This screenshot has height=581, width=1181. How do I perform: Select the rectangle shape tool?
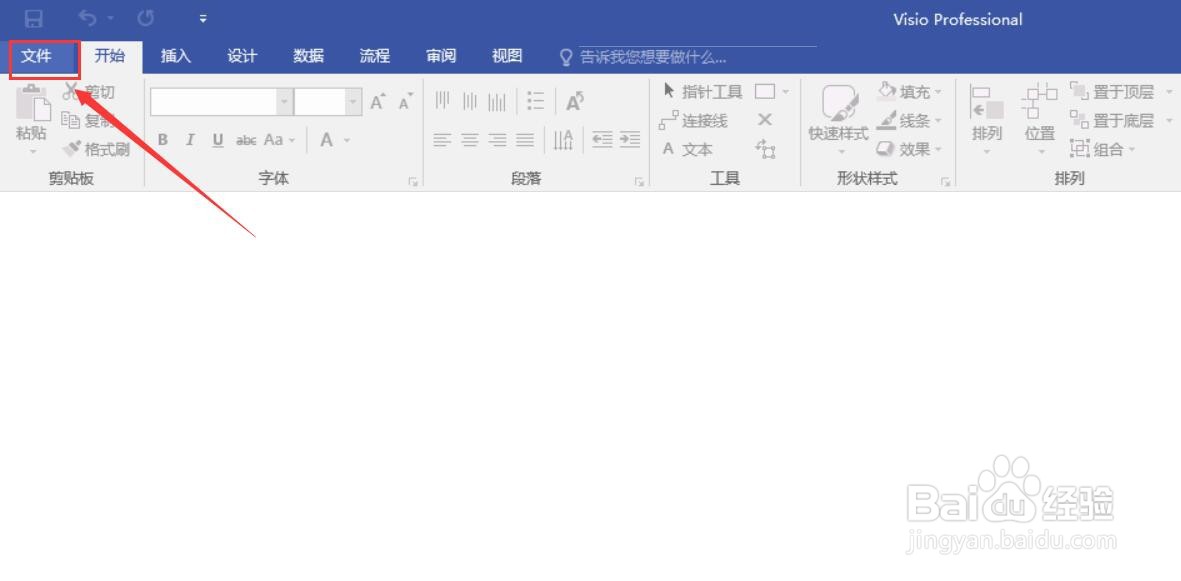pyautogui.click(x=765, y=92)
